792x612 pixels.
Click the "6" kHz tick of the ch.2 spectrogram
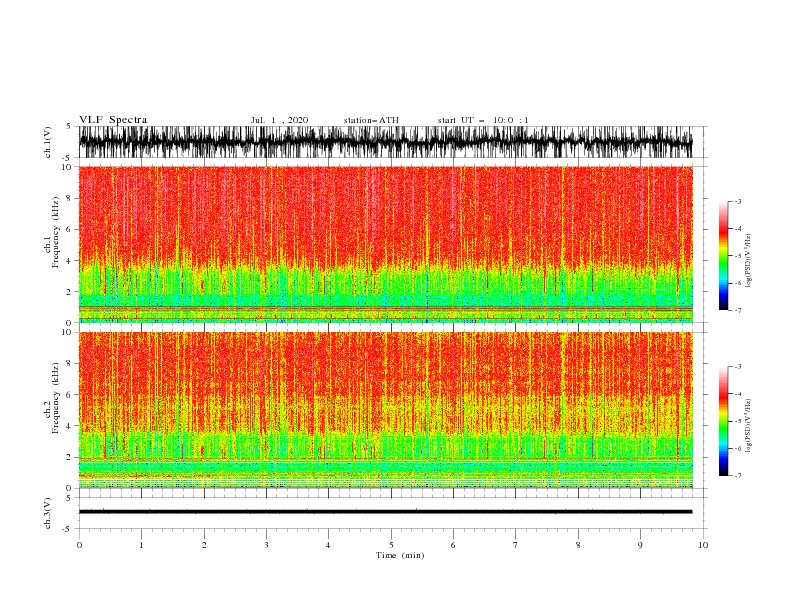point(70,395)
